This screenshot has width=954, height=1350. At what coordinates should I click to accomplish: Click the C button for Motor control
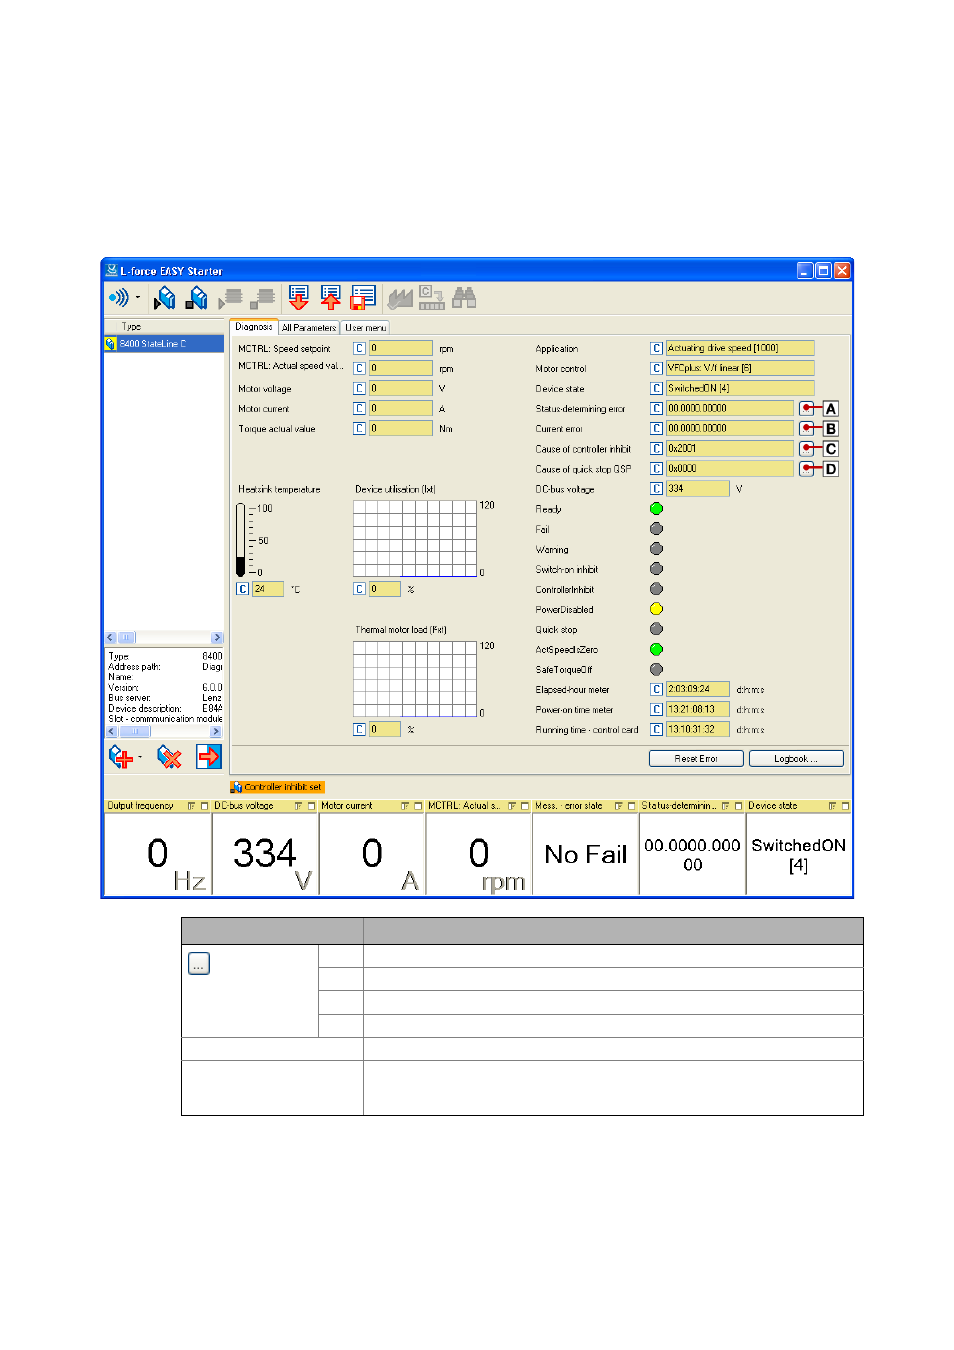coord(657,369)
